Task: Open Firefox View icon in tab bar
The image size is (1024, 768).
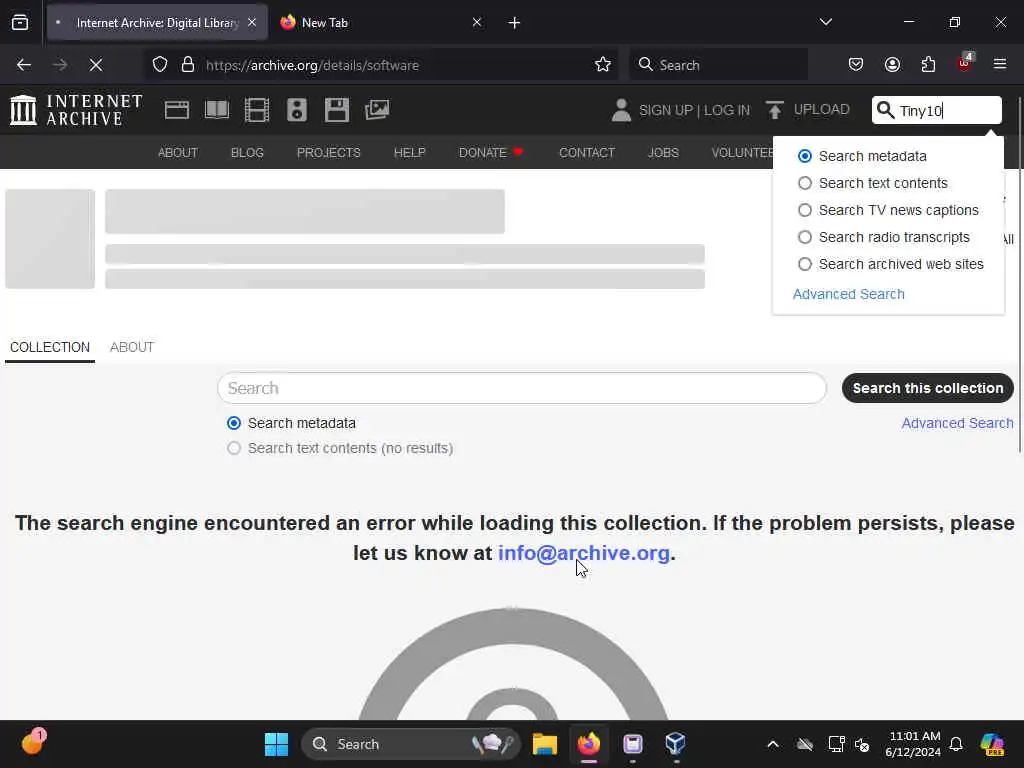Action: point(20,23)
